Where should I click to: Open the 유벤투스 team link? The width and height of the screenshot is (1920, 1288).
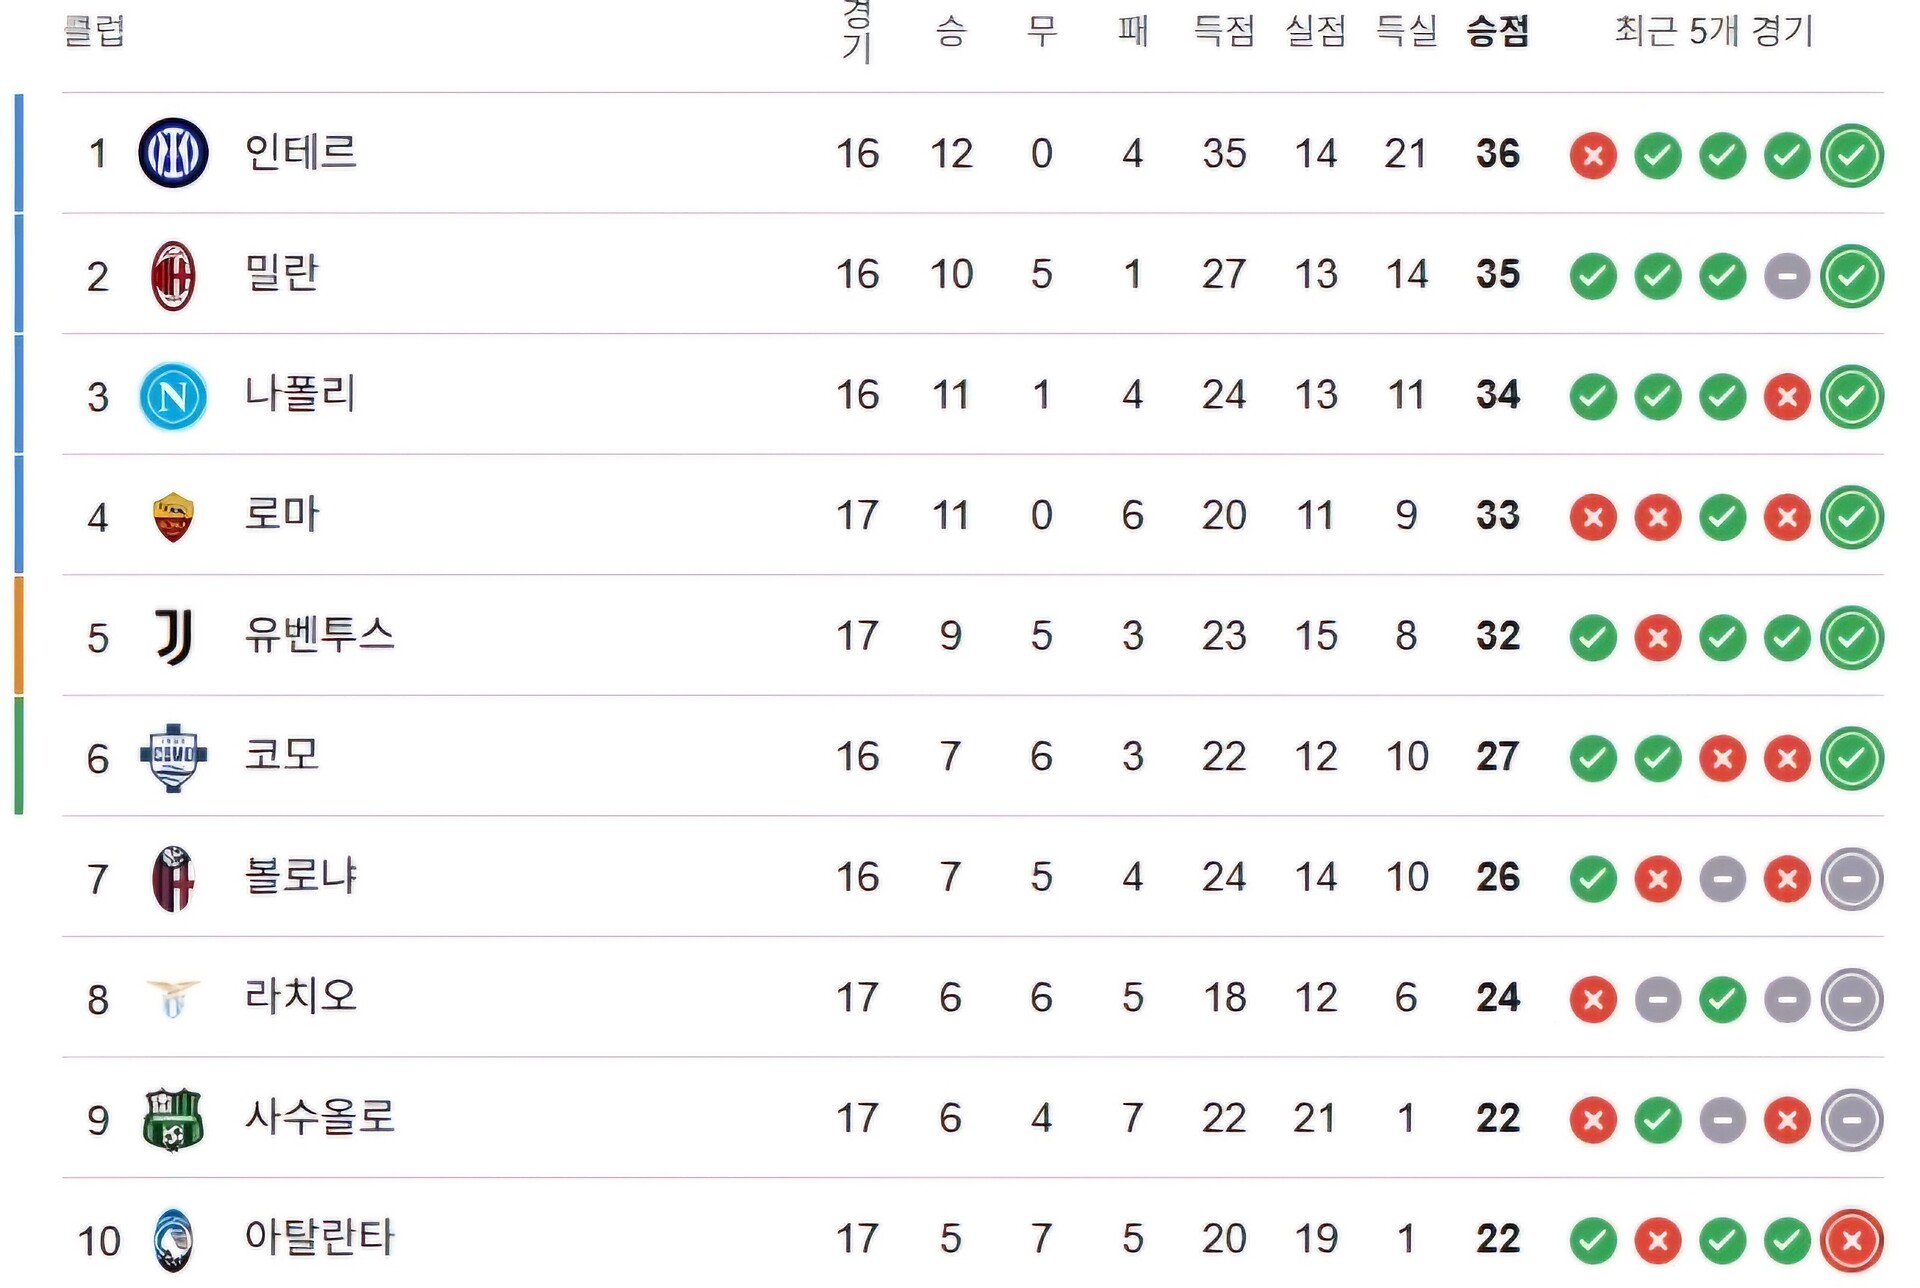(x=320, y=636)
